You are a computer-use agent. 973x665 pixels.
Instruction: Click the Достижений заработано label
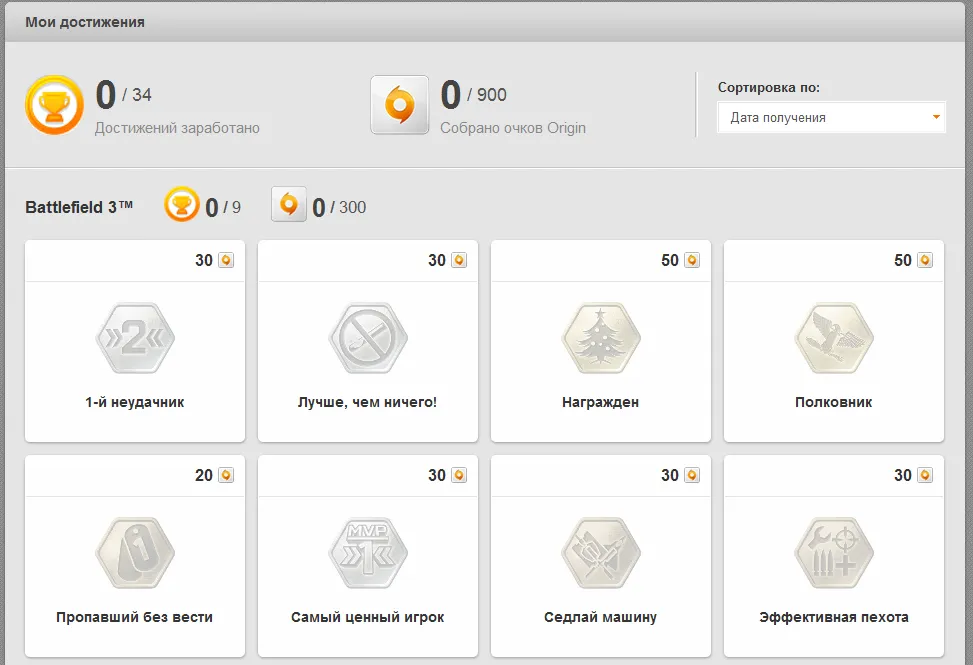(x=177, y=128)
